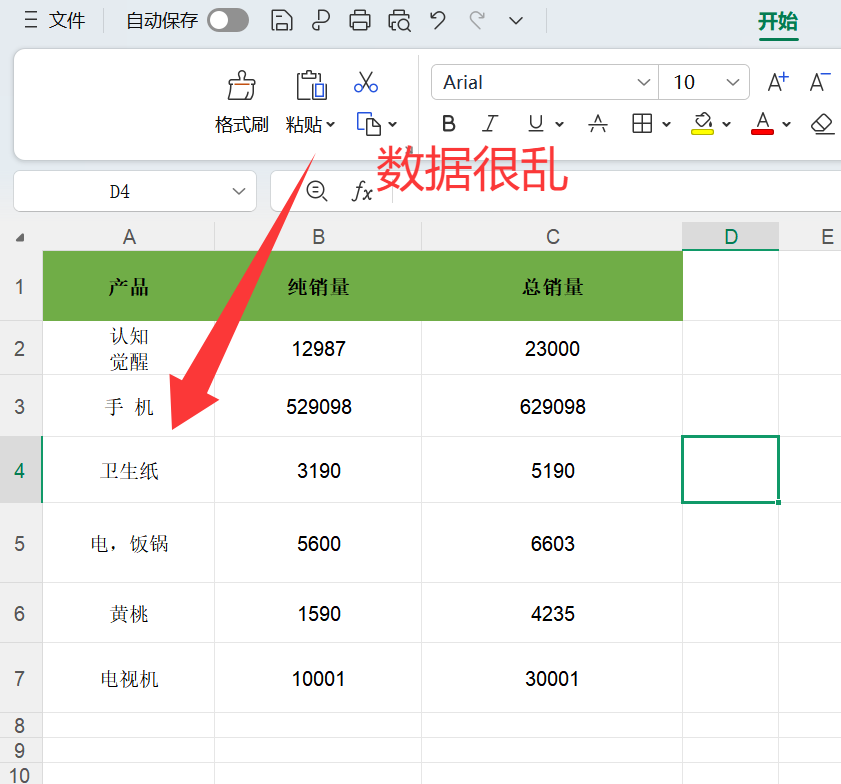Click the eraser Clear Formatting icon
This screenshot has width=841, height=784.
pos(822,123)
